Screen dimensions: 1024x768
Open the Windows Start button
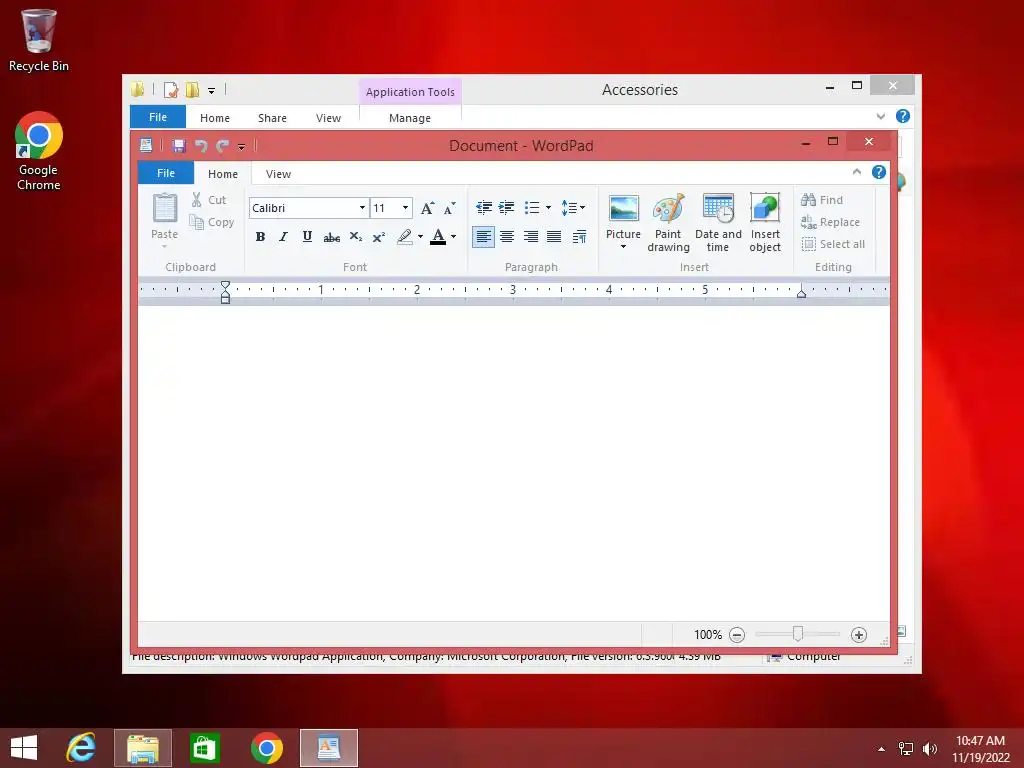24,748
